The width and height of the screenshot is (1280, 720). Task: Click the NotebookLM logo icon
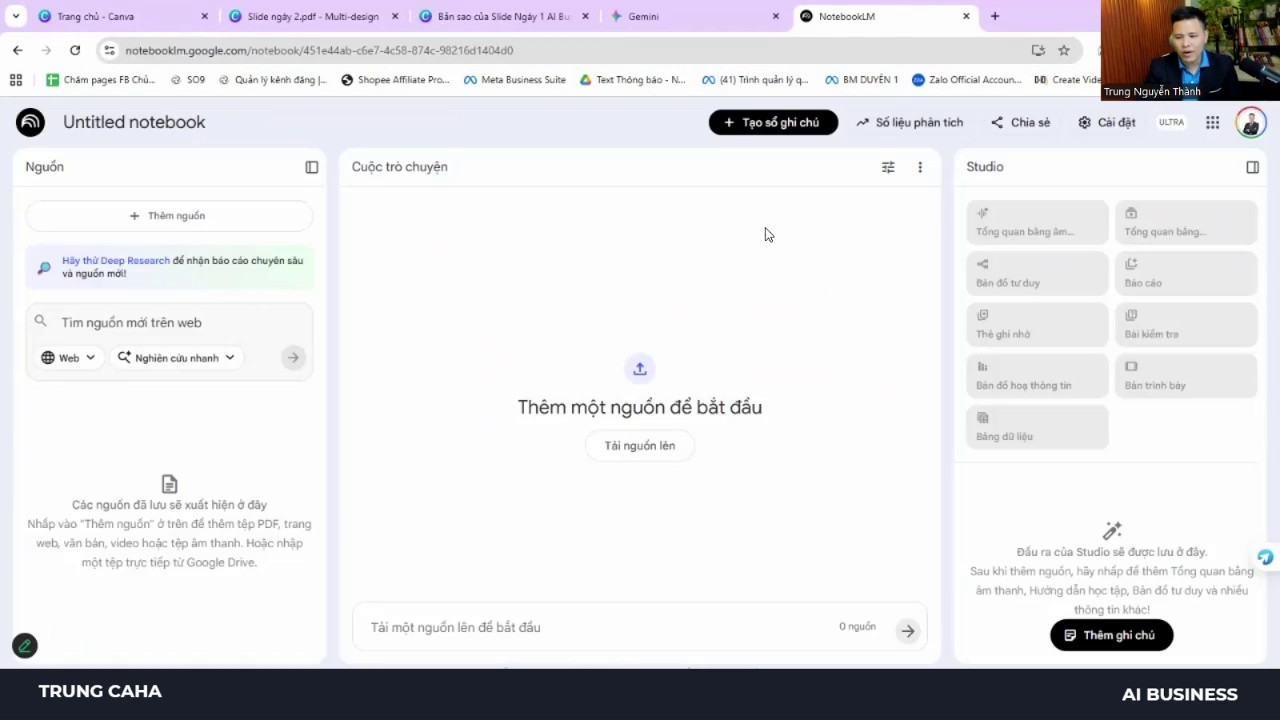[x=30, y=122]
